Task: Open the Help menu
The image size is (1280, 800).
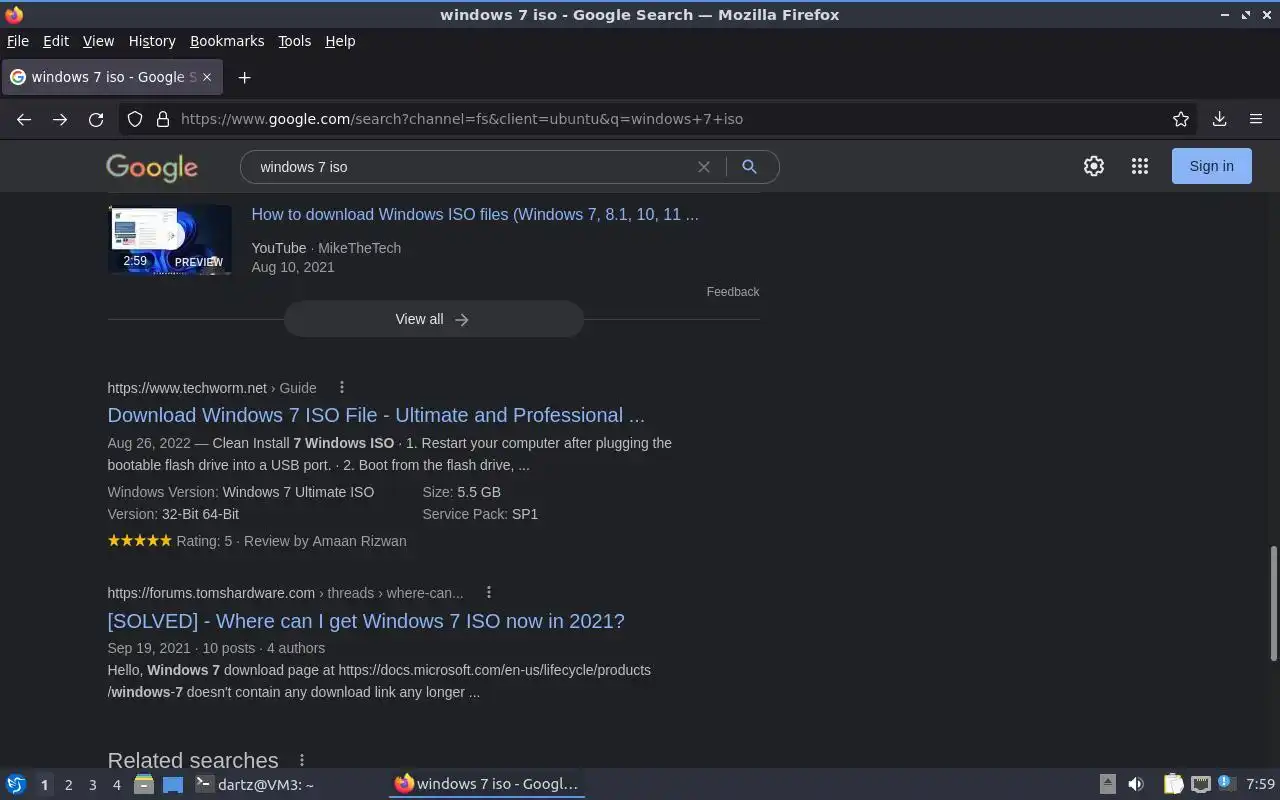Action: pyautogui.click(x=340, y=41)
